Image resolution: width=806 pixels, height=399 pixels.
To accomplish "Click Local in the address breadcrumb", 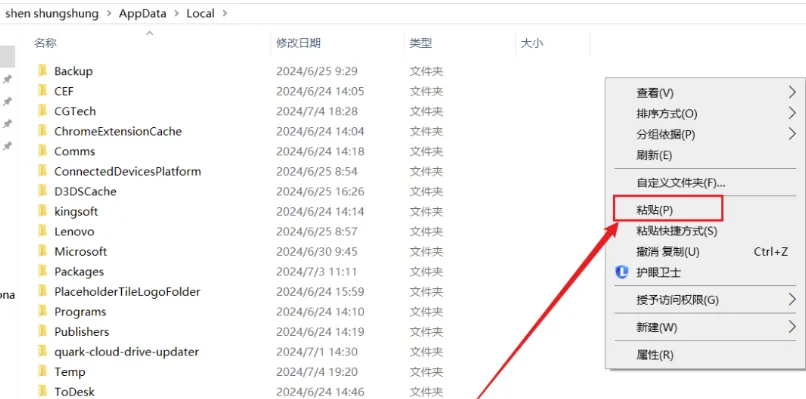I will tap(200, 14).
